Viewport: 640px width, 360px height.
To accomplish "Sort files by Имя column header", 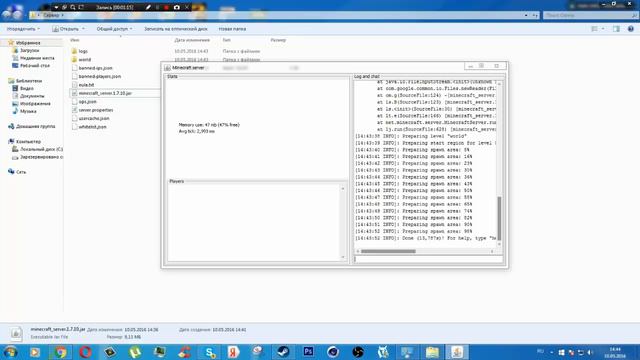I will (x=75, y=40).
